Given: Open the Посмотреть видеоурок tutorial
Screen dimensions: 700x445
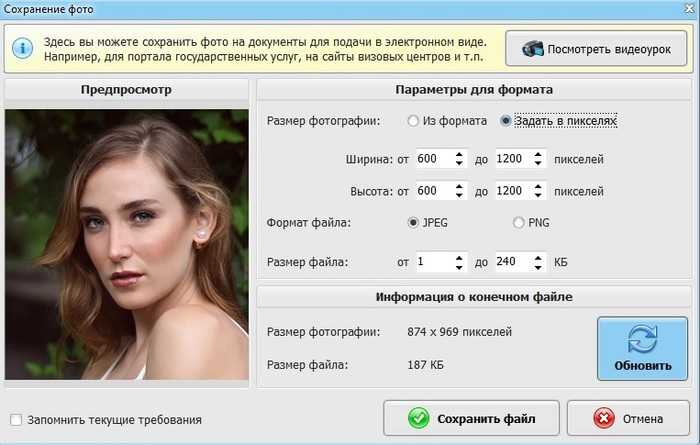Looking at the screenshot, I should pos(596,49).
